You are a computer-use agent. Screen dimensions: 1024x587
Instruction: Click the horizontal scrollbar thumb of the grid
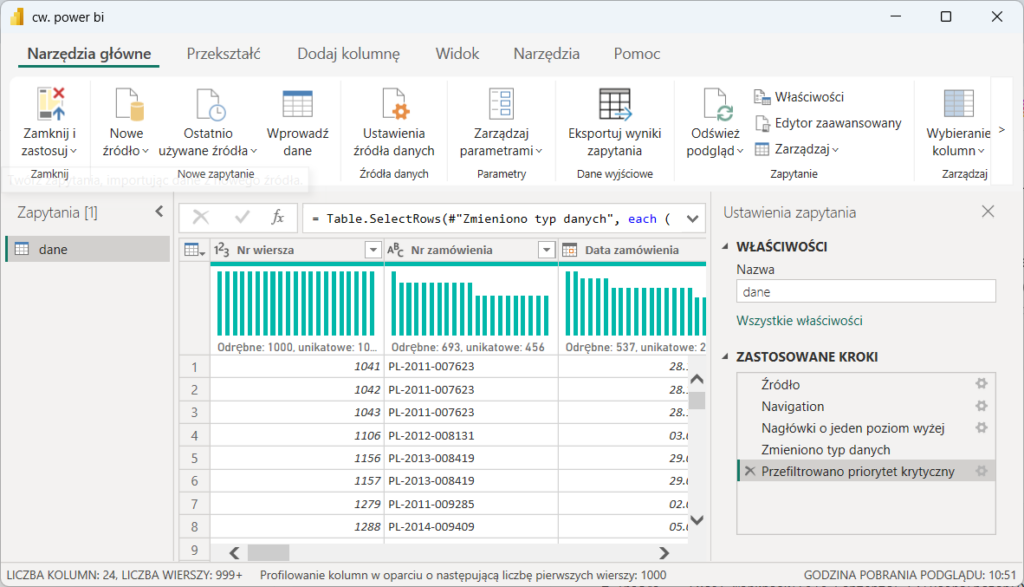point(268,553)
